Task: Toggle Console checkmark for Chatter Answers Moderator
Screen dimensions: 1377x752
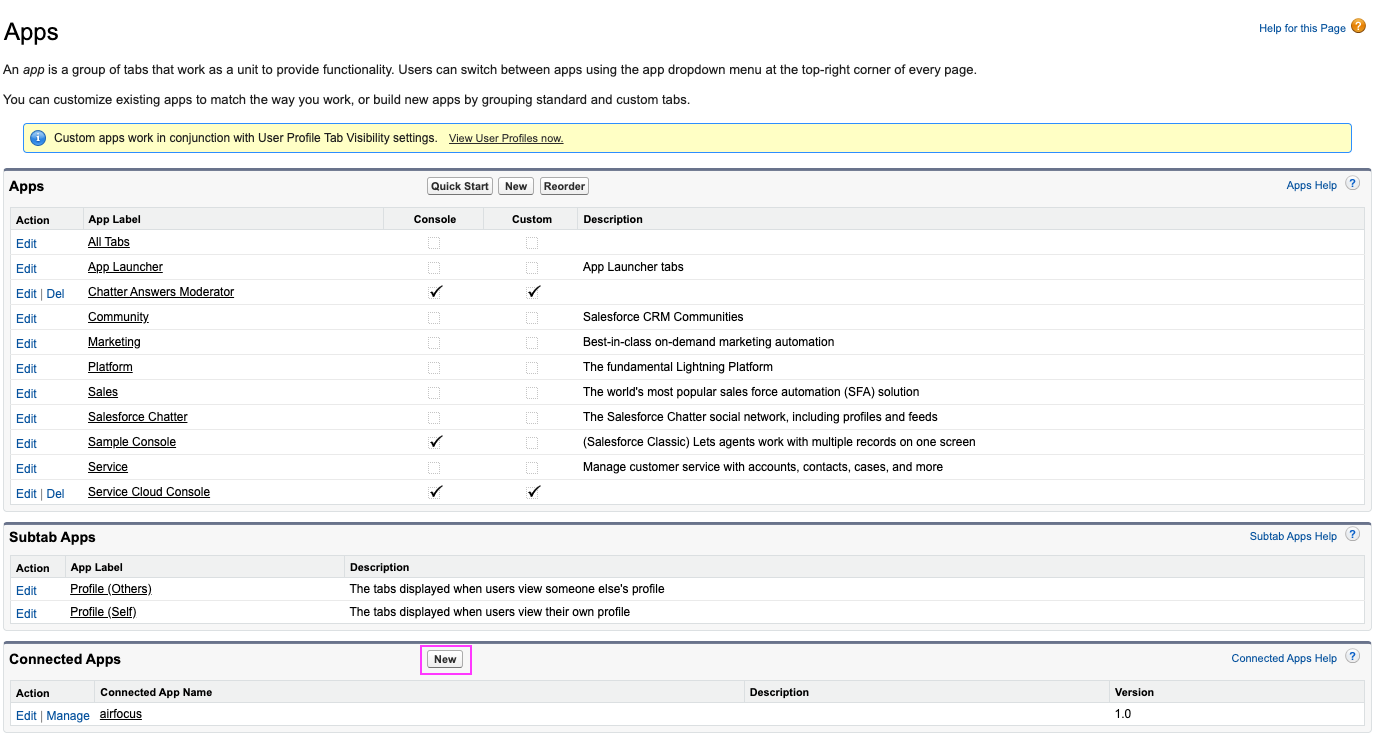Action: (x=435, y=292)
